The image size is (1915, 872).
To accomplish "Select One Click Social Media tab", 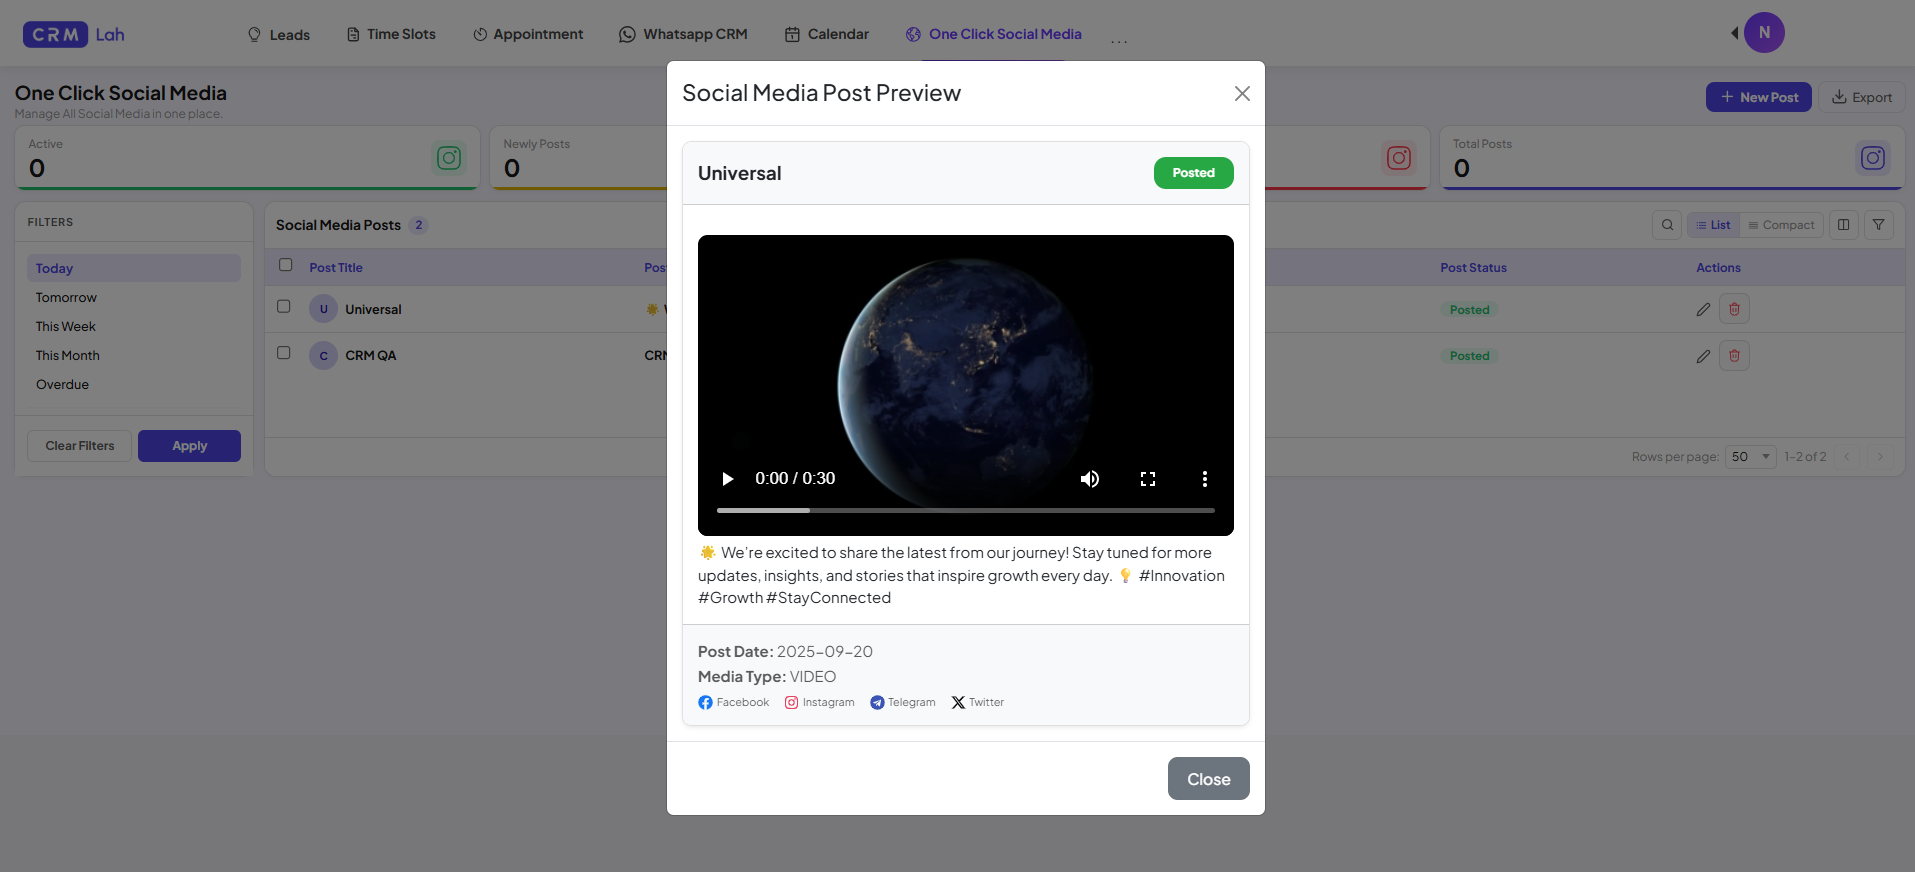I will click(x=994, y=34).
